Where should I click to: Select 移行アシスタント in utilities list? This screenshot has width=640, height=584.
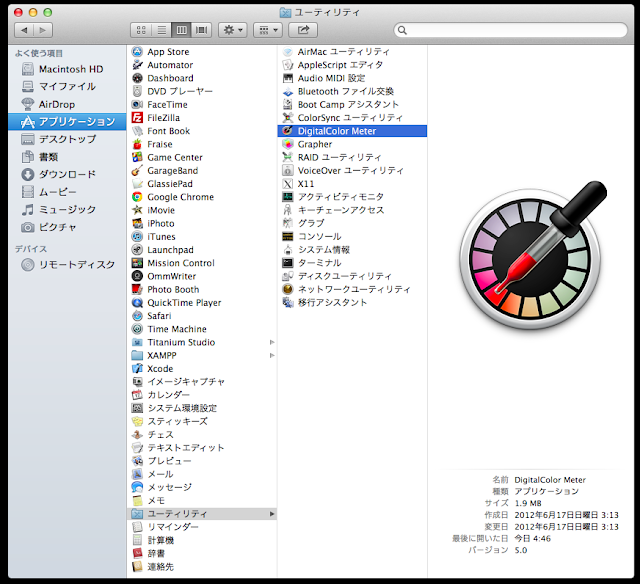click(x=352, y=302)
